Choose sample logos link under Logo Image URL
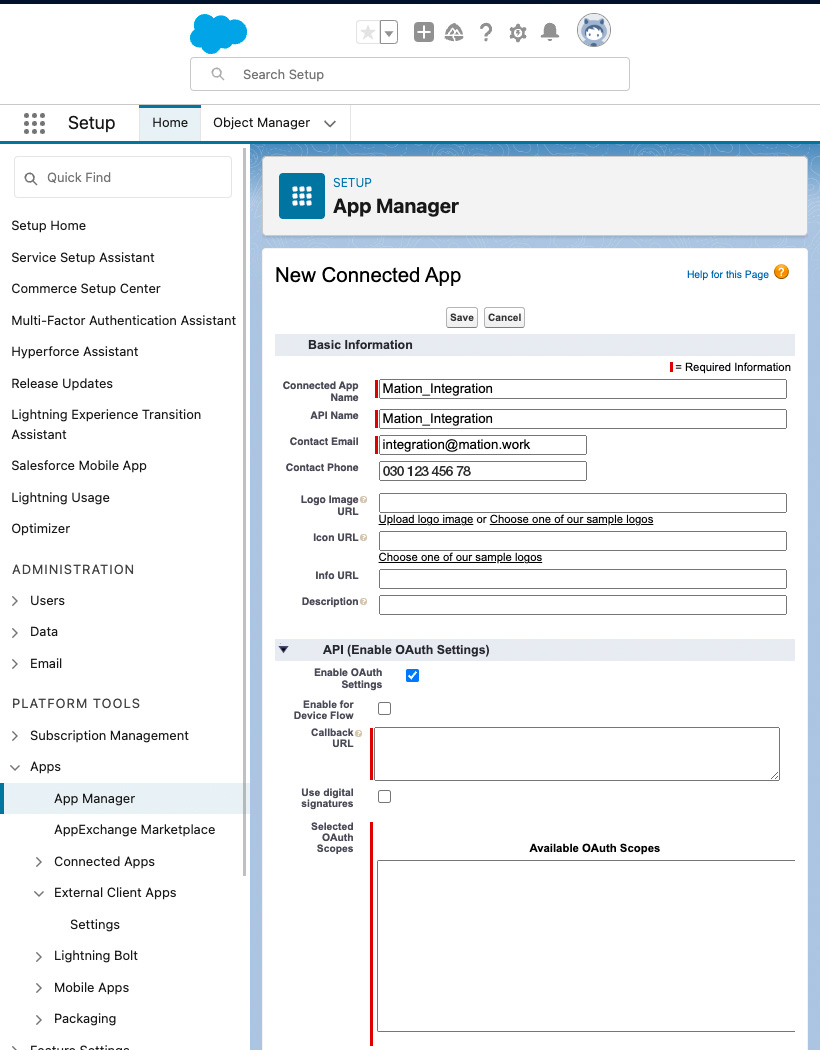The width and height of the screenshot is (820, 1050). tap(571, 520)
